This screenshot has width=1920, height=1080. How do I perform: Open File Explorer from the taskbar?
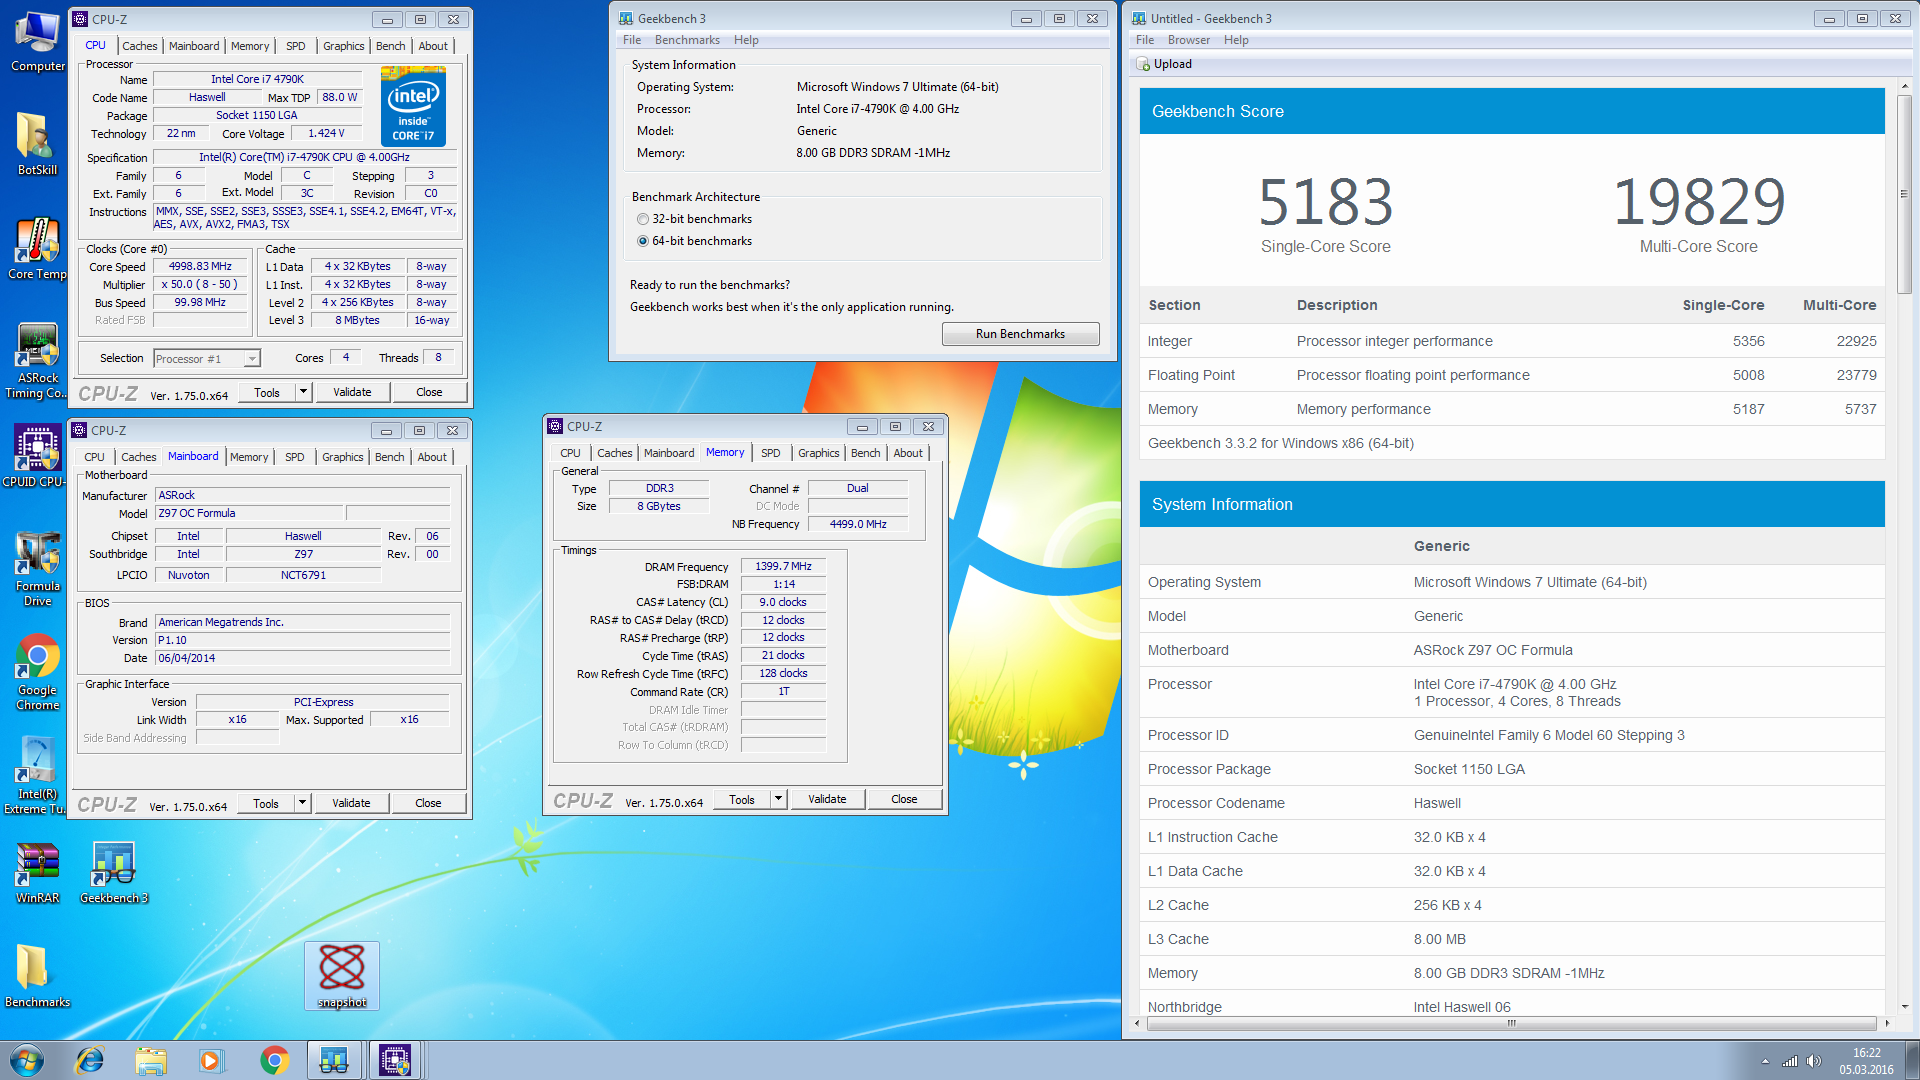coord(151,1060)
